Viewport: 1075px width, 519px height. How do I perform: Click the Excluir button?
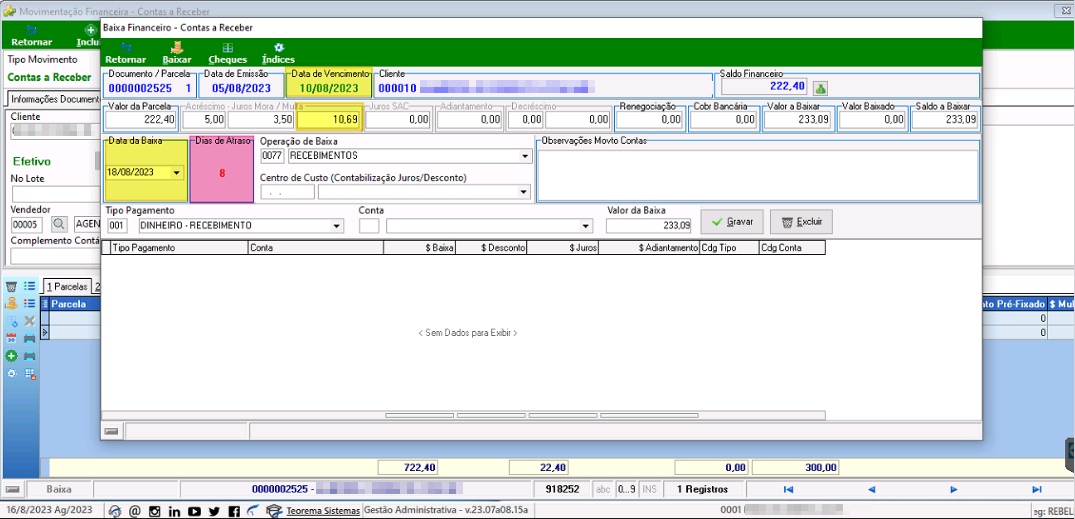tap(801, 222)
